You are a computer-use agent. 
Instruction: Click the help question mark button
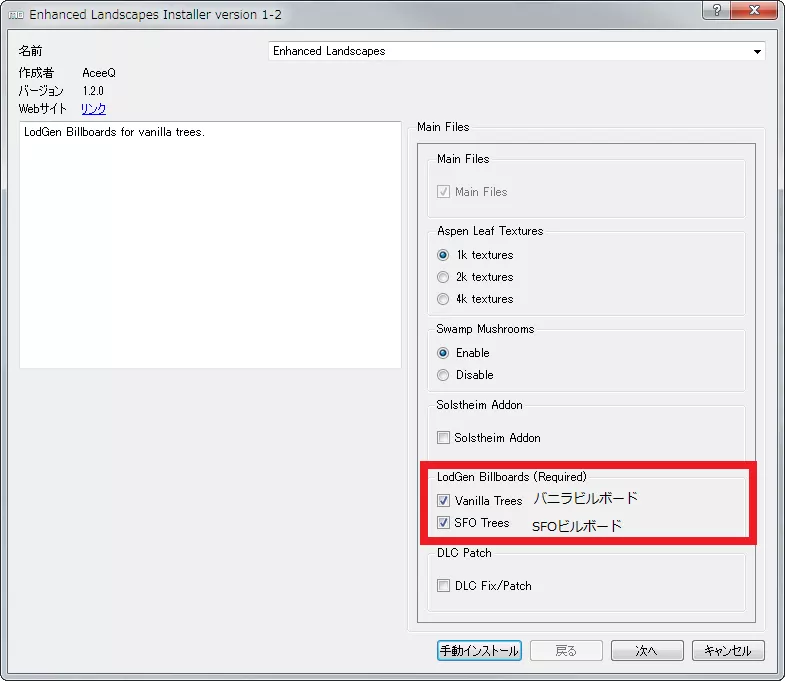717,10
